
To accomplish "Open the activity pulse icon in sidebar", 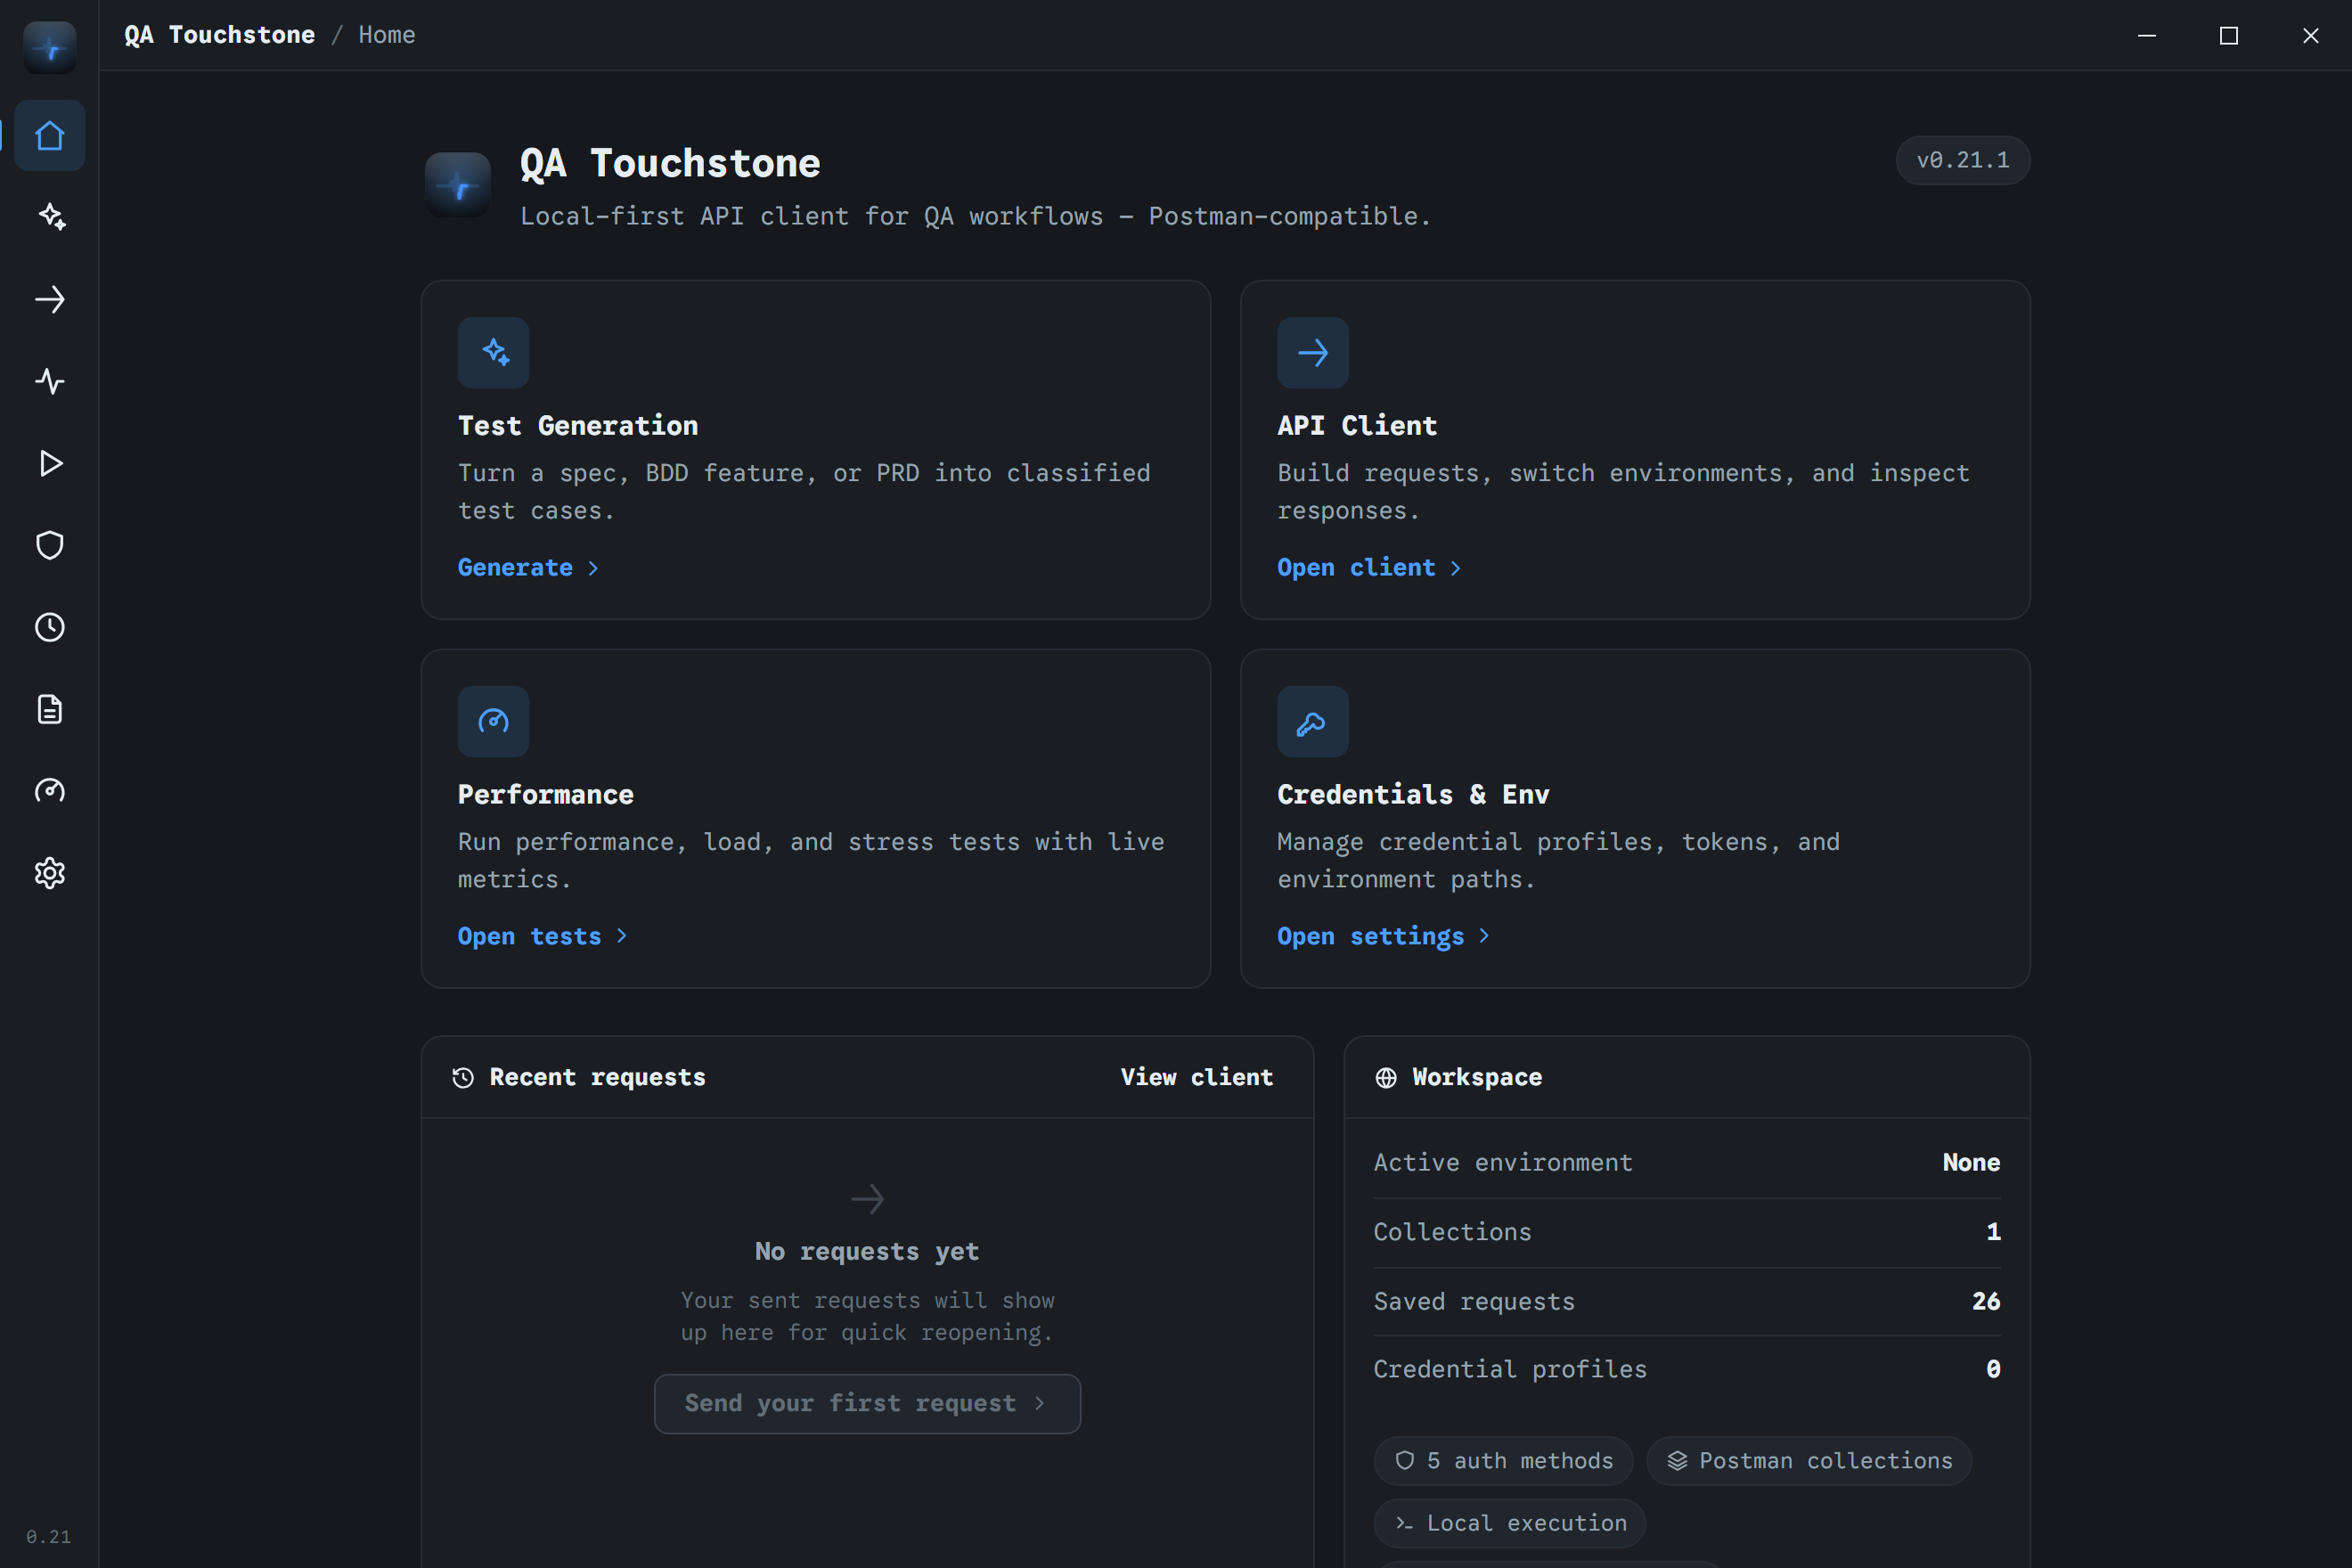I will pyautogui.click(x=49, y=381).
